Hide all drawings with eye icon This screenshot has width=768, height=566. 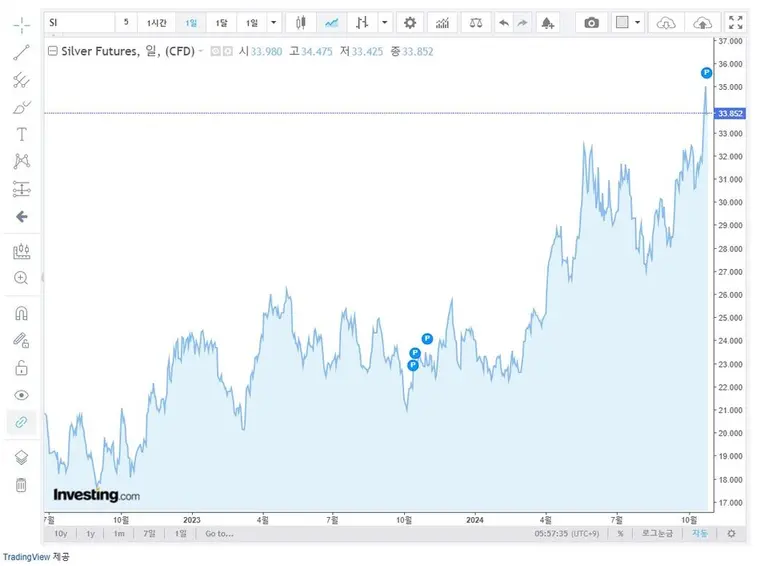click(21, 395)
